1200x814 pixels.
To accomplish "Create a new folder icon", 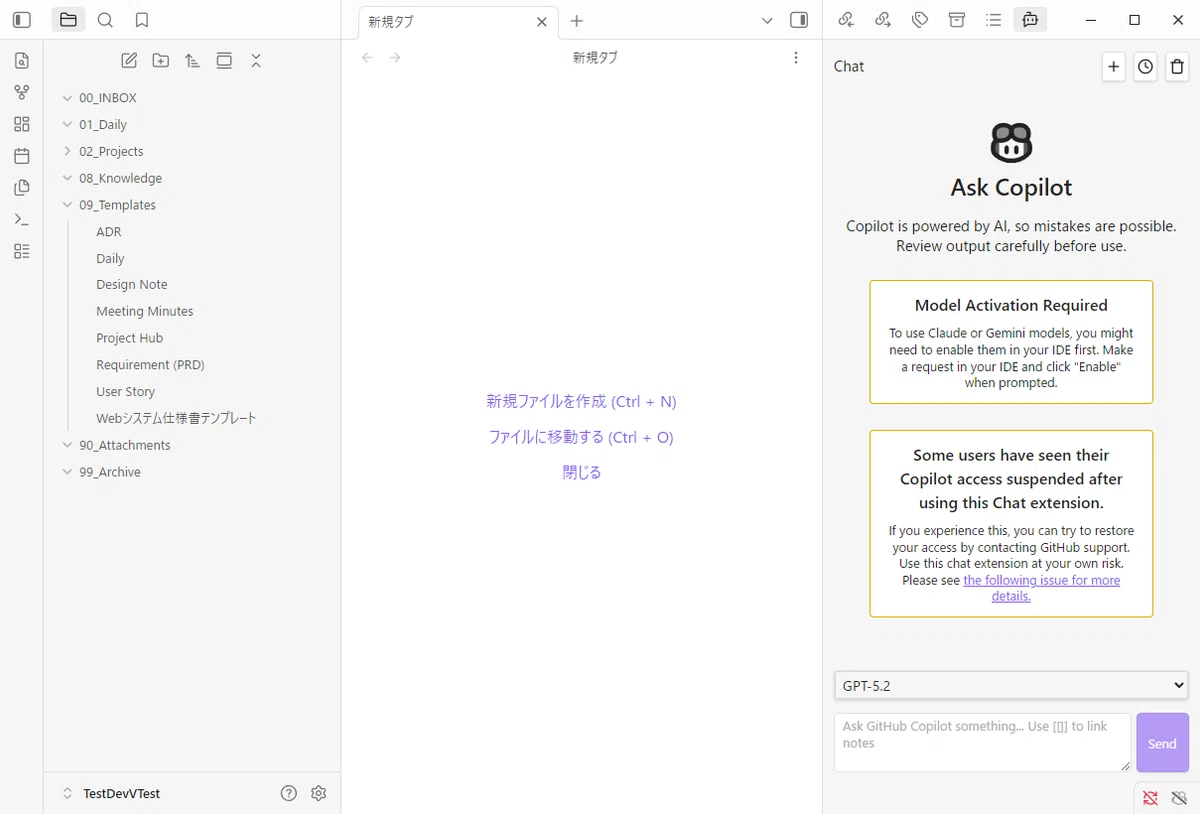I will (x=161, y=61).
